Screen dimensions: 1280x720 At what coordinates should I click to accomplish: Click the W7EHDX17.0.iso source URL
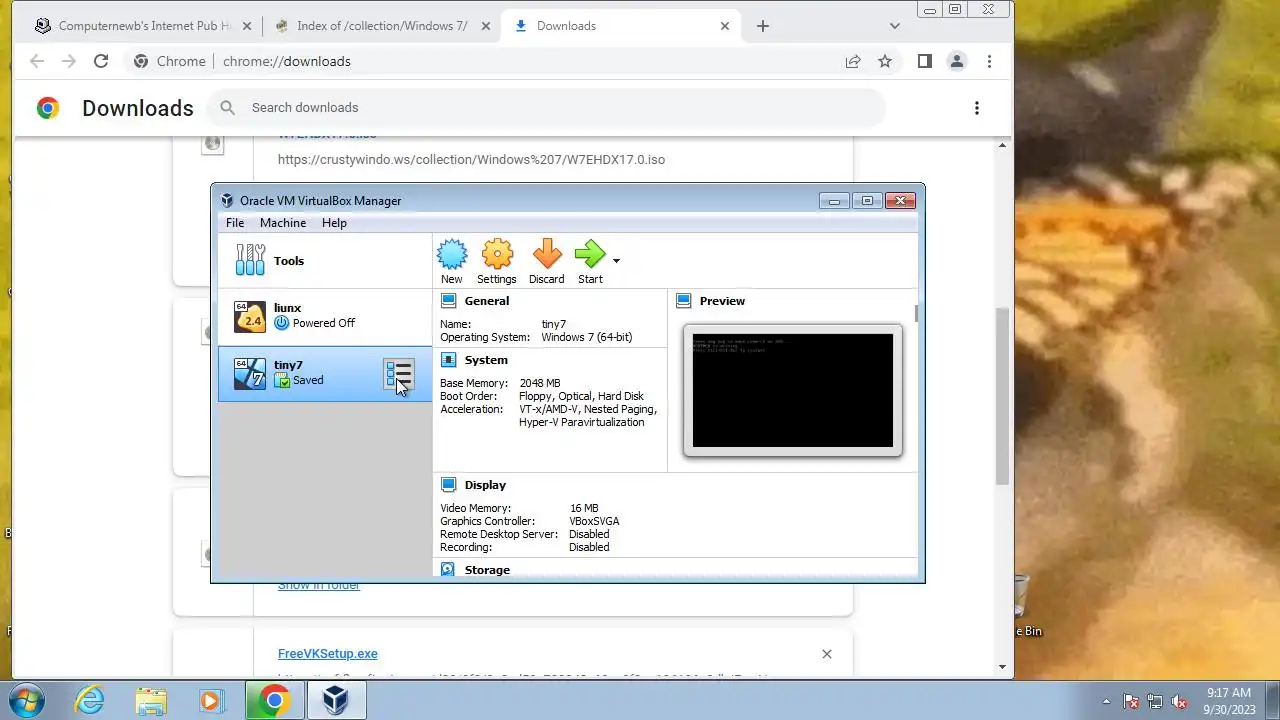tap(471, 159)
